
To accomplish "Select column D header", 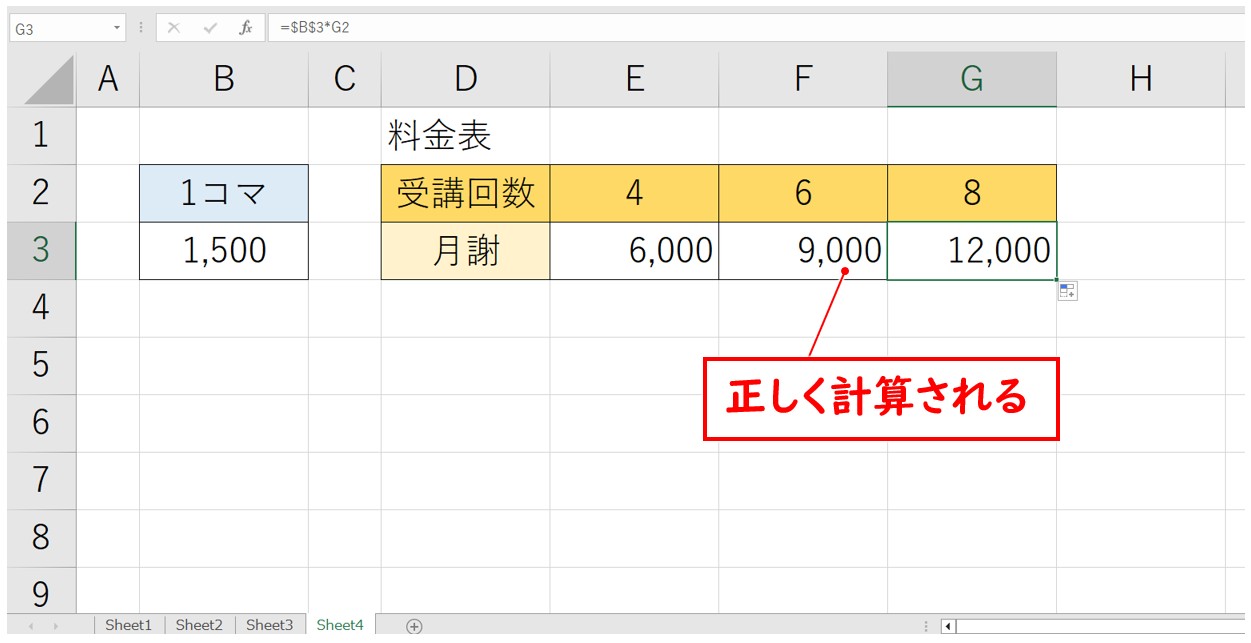I will [465, 80].
